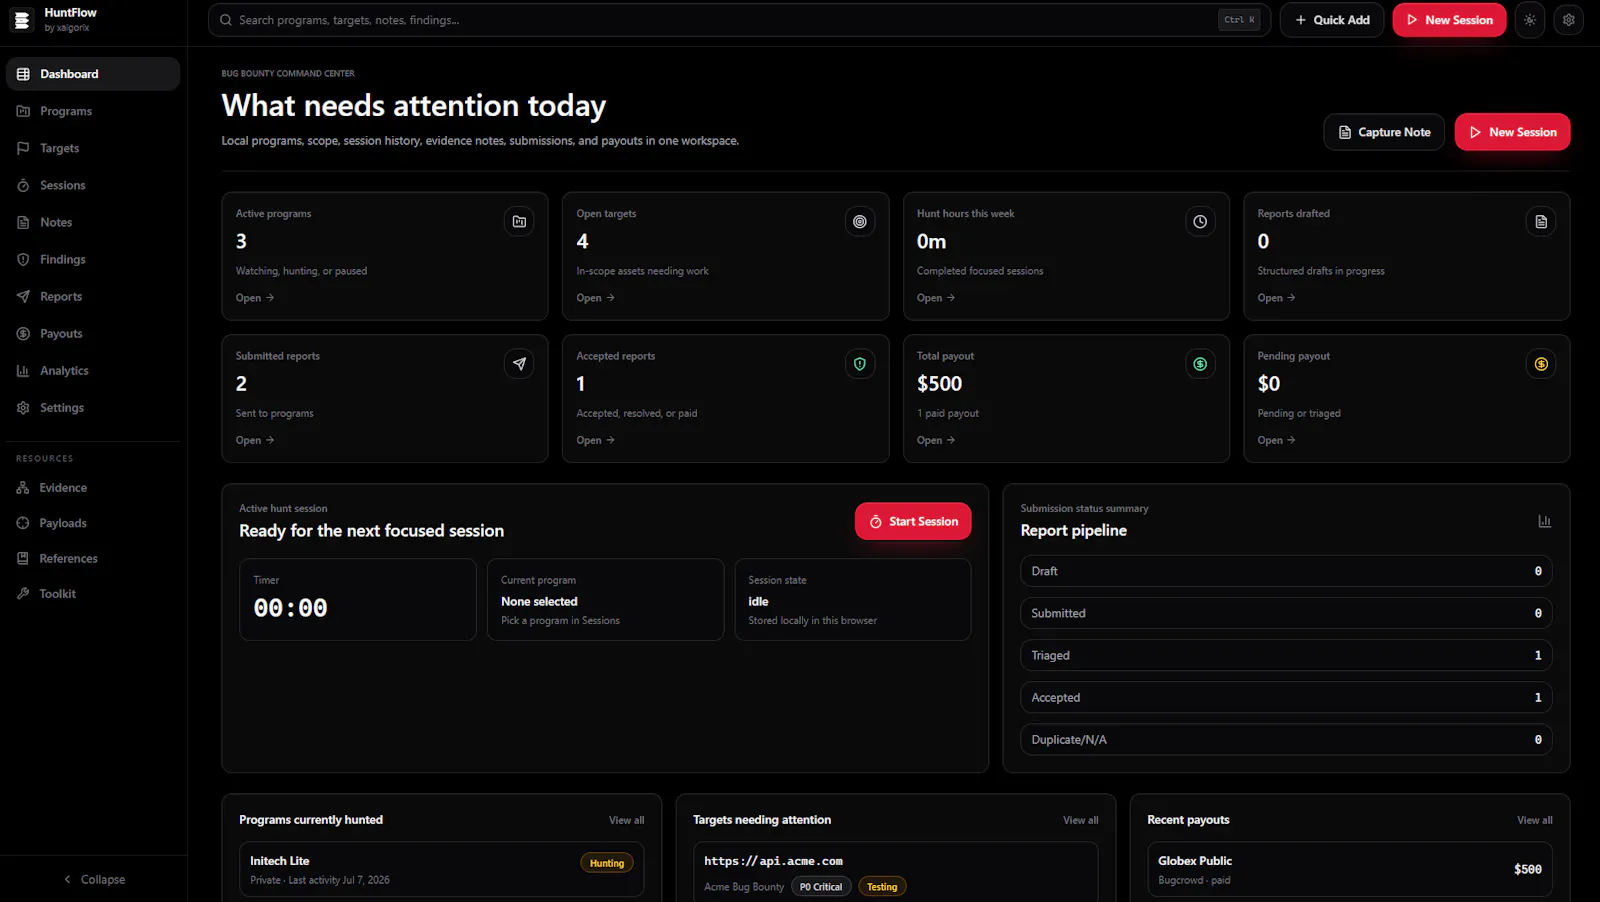Image resolution: width=1600 pixels, height=902 pixels.
Task: Click the Hunt hours clock icon
Action: tap(1200, 222)
